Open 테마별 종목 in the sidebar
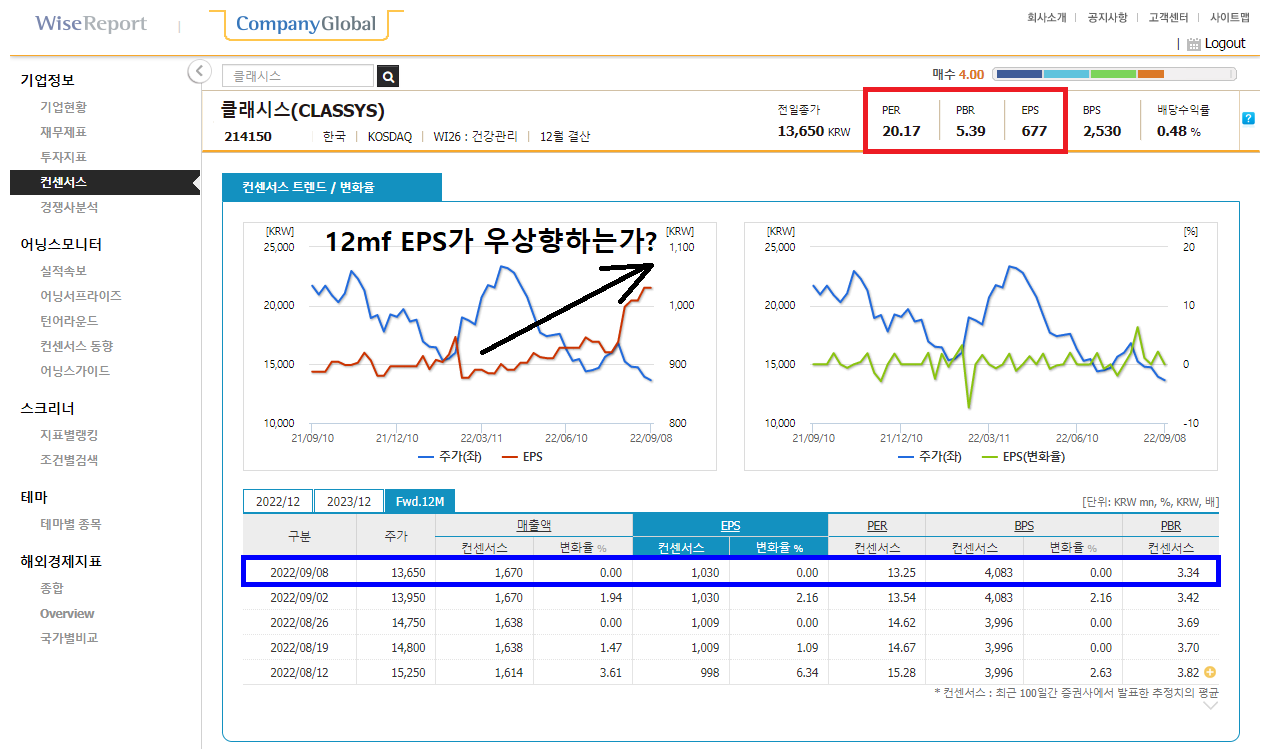 71,524
